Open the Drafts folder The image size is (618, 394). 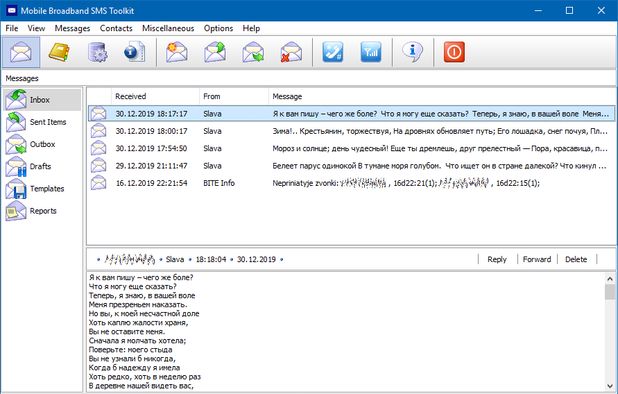(x=42, y=166)
